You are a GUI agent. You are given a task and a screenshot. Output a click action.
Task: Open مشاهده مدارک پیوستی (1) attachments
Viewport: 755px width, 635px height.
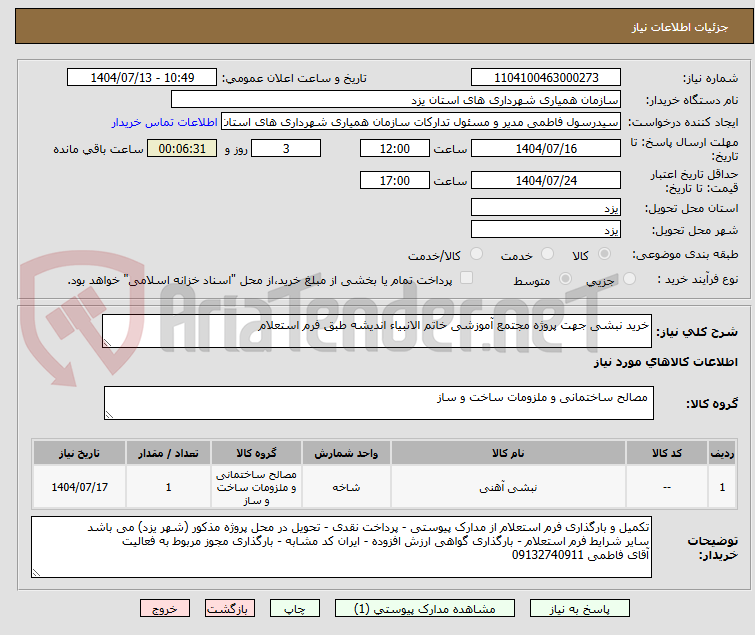click(x=424, y=609)
